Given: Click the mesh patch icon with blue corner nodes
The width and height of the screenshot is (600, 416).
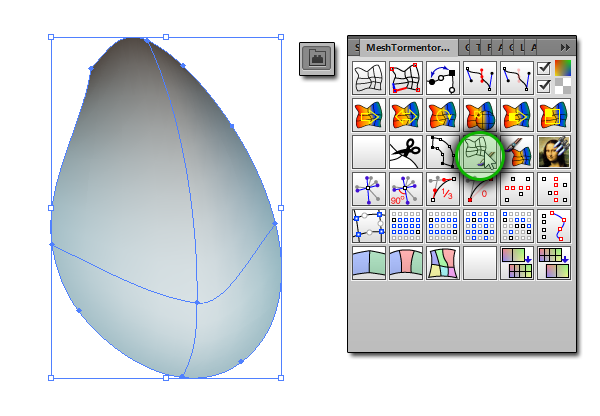Looking at the screenshot, I should 368,227.
